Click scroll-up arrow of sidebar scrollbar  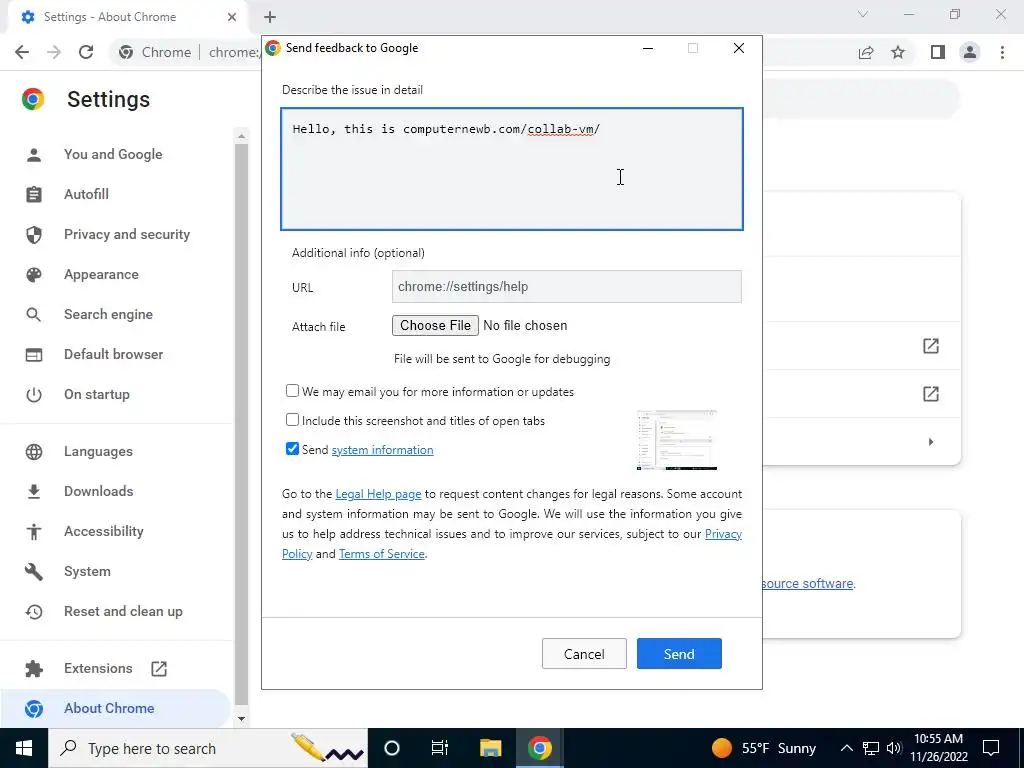point(242,136)
